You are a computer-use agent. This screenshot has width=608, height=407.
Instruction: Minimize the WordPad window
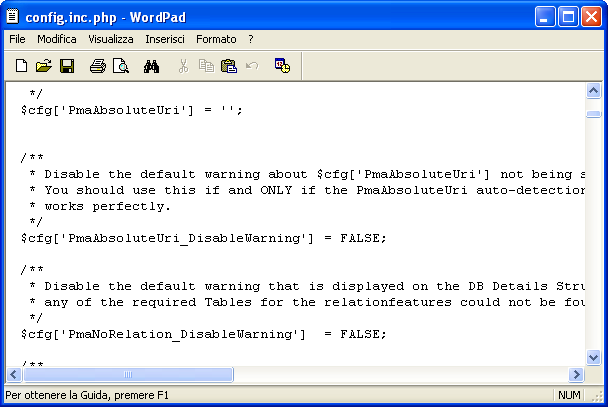(x=544, y=17)
